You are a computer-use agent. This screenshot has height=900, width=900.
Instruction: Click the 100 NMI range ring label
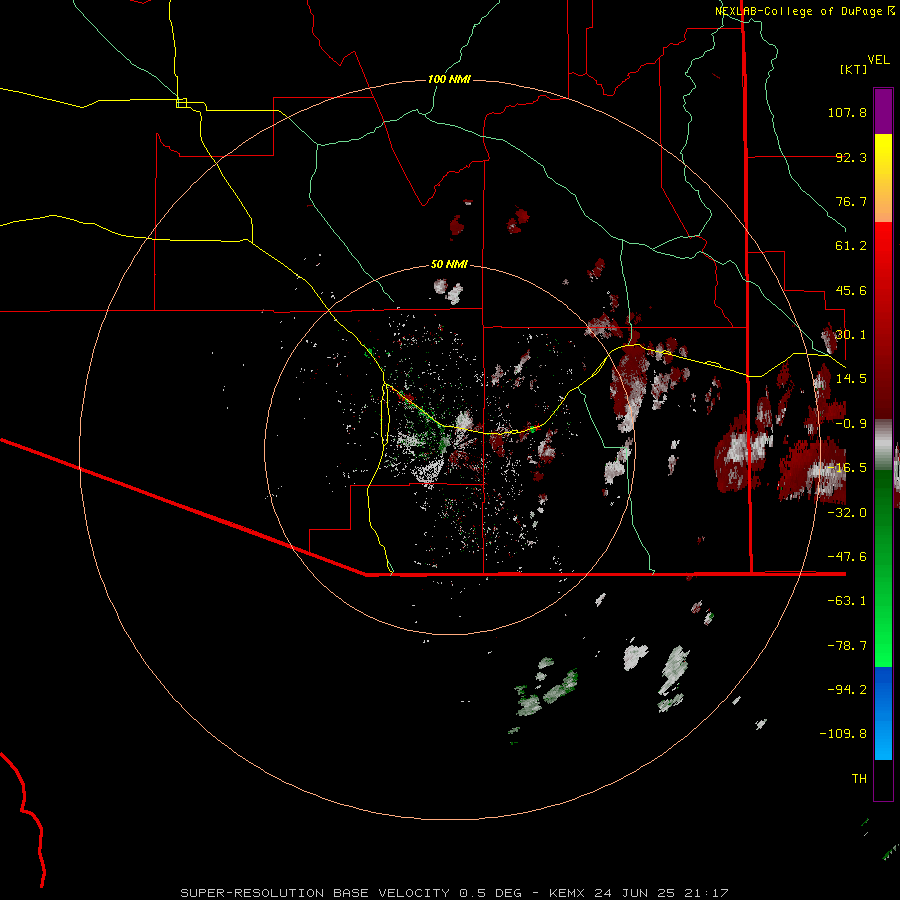coord(449,79)
